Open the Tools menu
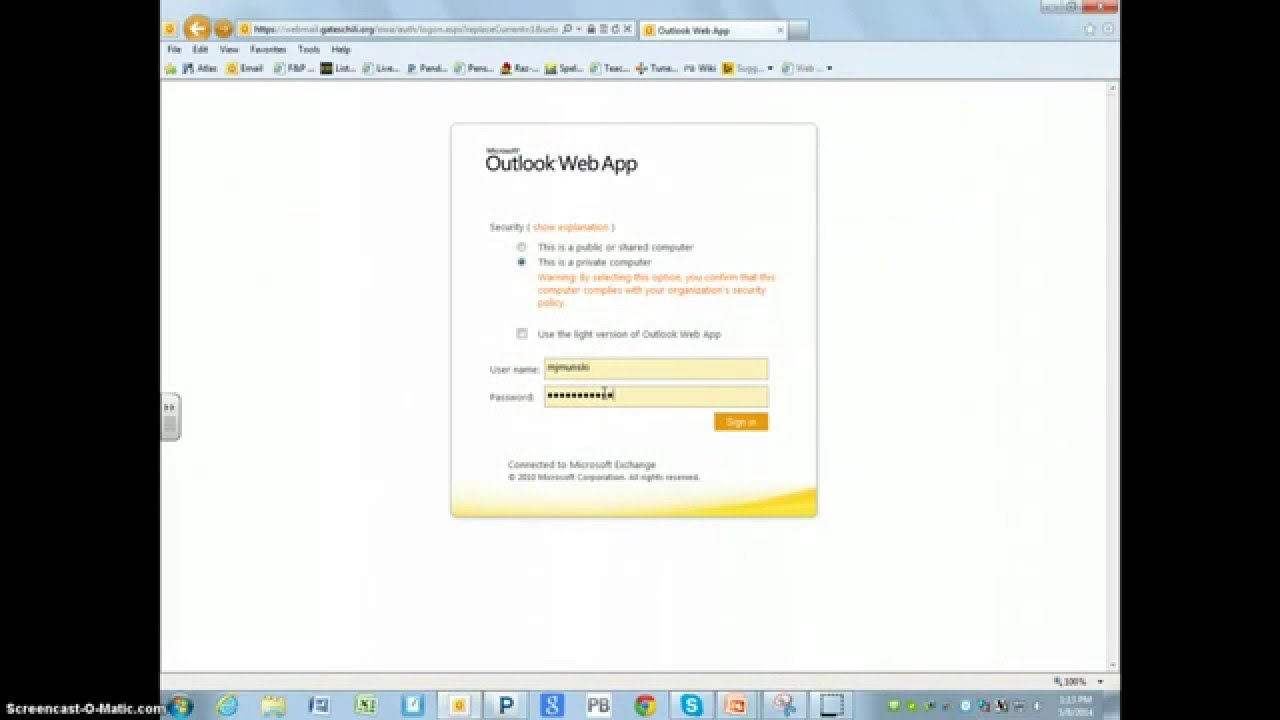This screenshot has height=720, width=1280. click(x=309, y=49)
